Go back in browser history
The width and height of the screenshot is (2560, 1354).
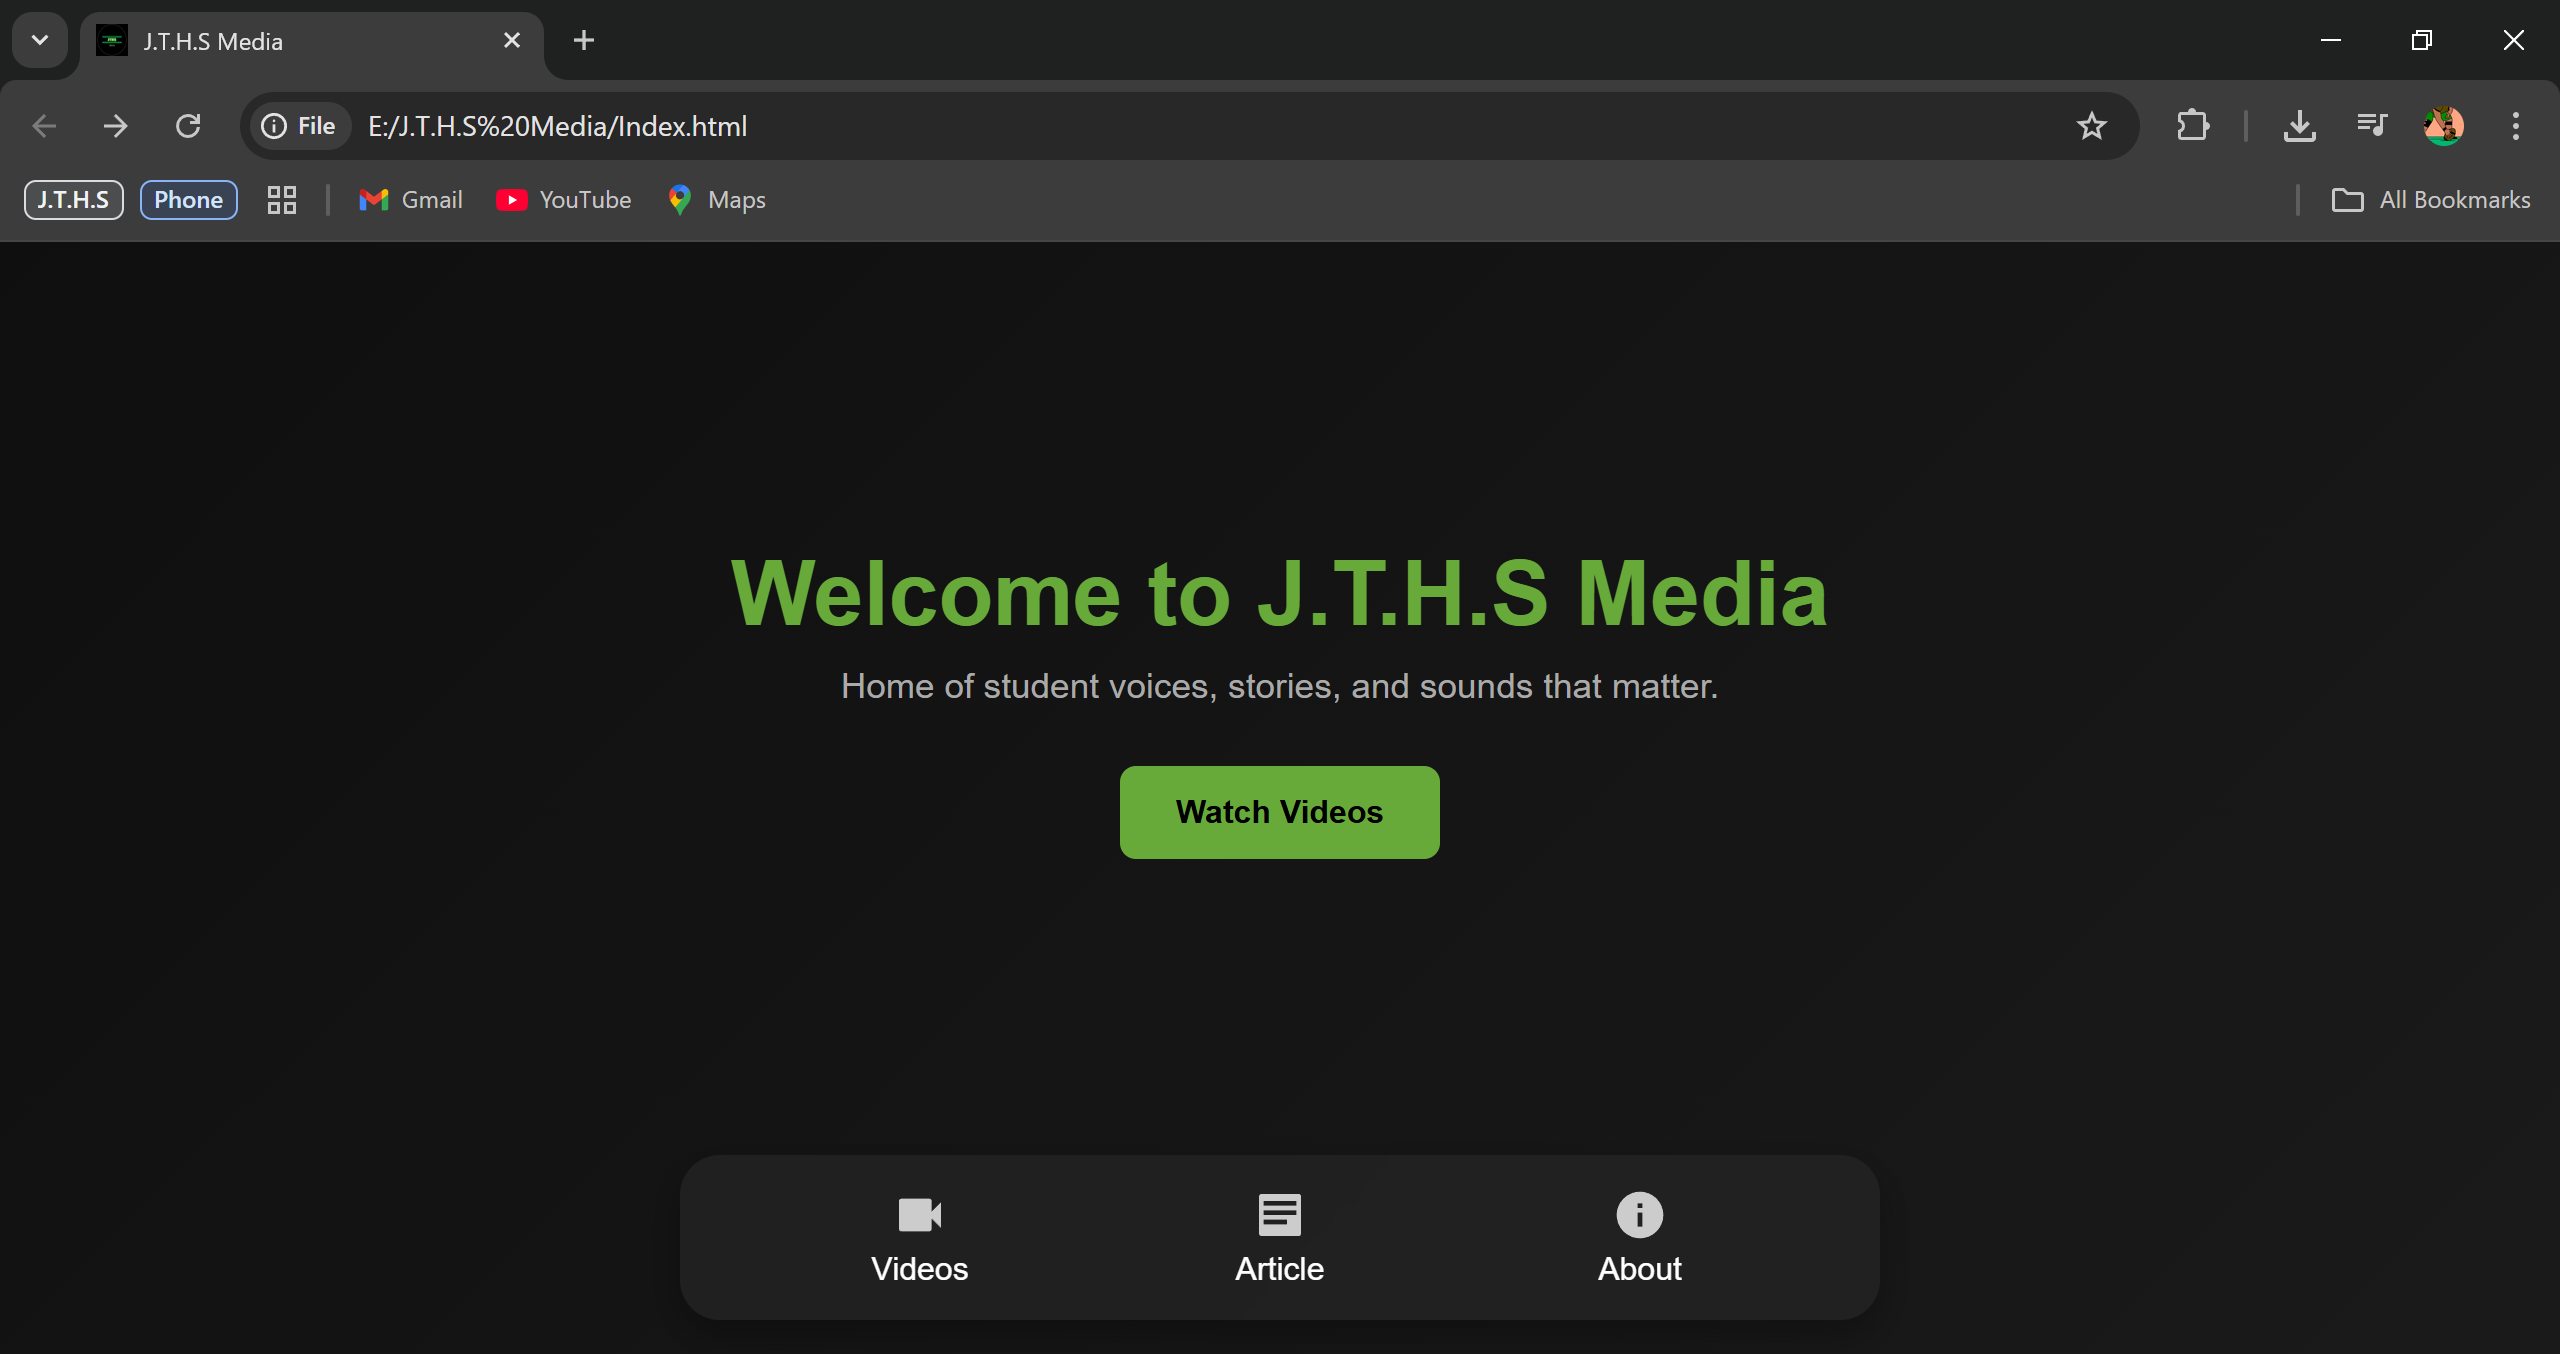pos(44,126)
